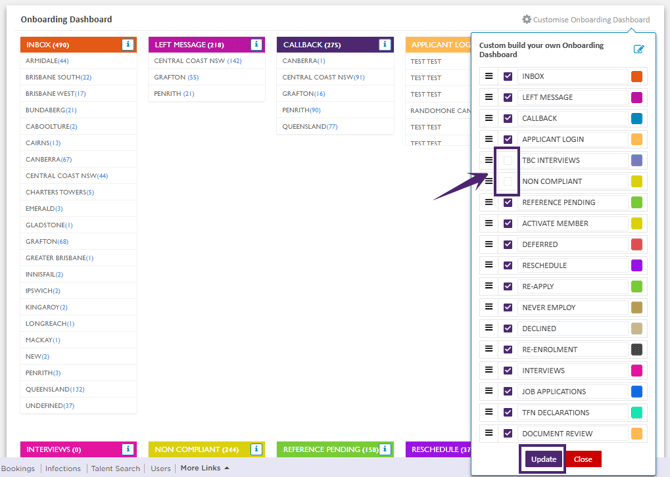Click the RESCHEDULE column header
Image resolution: width=670 pixels, height=477 pixels.
coord(438,449)
